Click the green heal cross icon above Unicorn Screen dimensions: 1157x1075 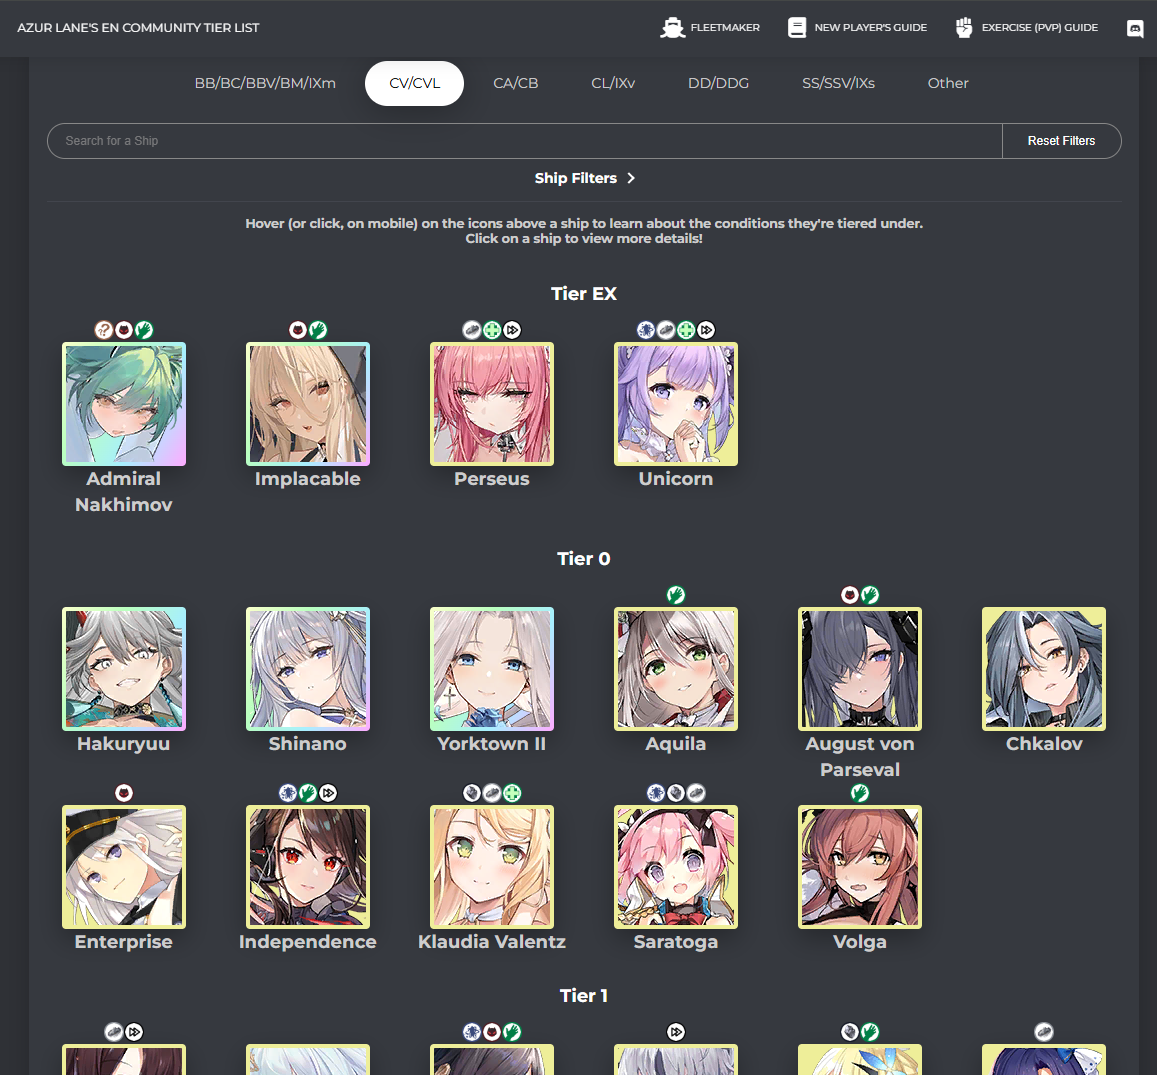pos(686,330)
